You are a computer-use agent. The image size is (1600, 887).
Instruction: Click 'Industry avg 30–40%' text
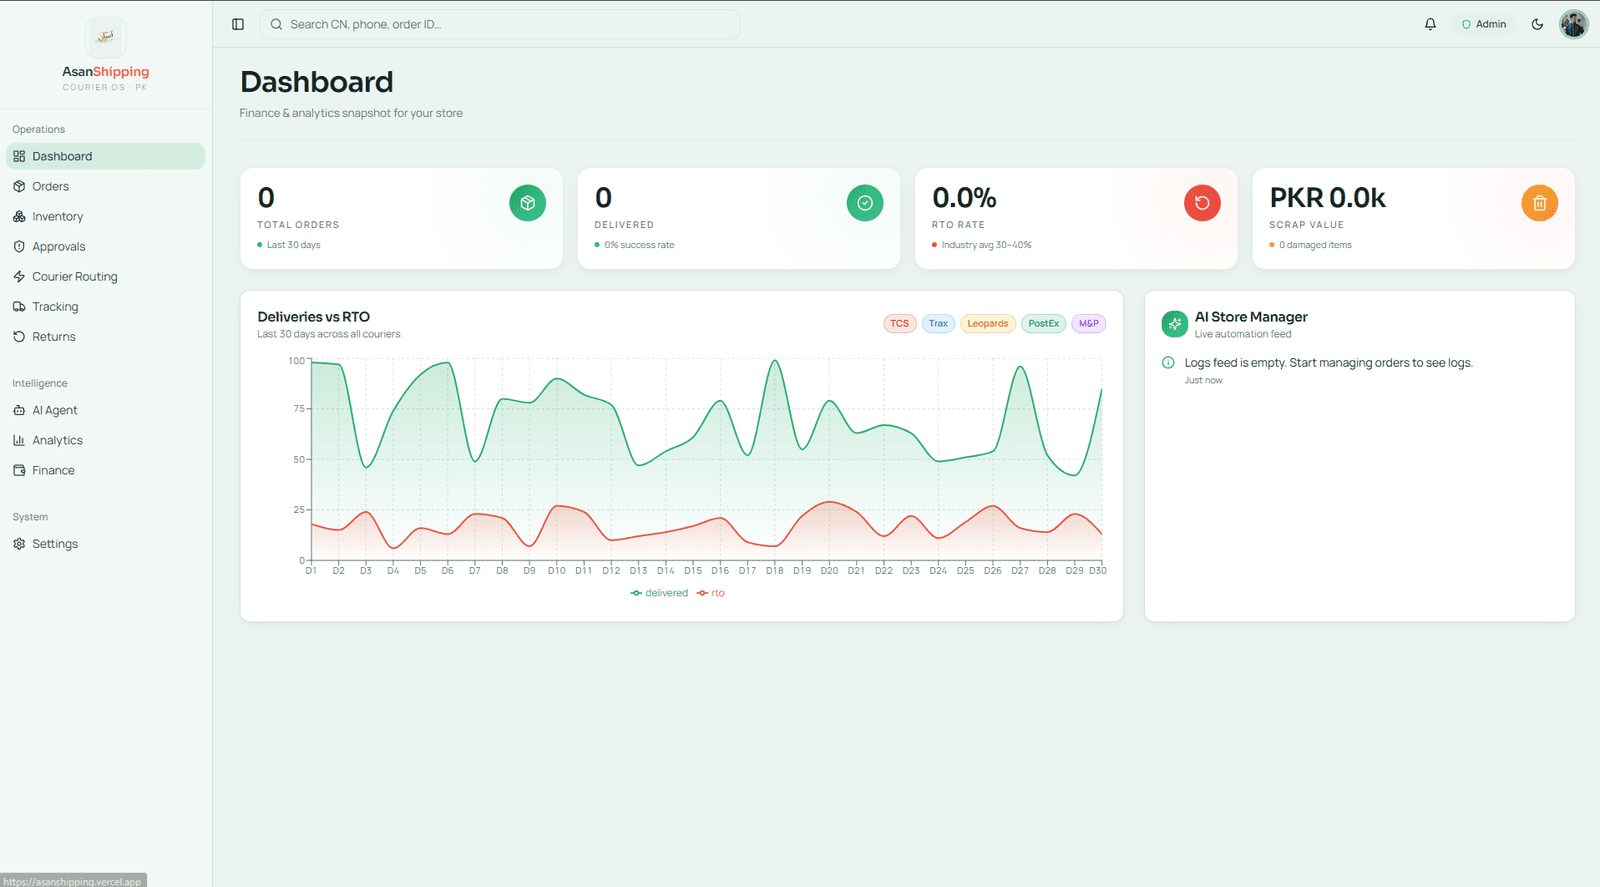tap(986, 245)
